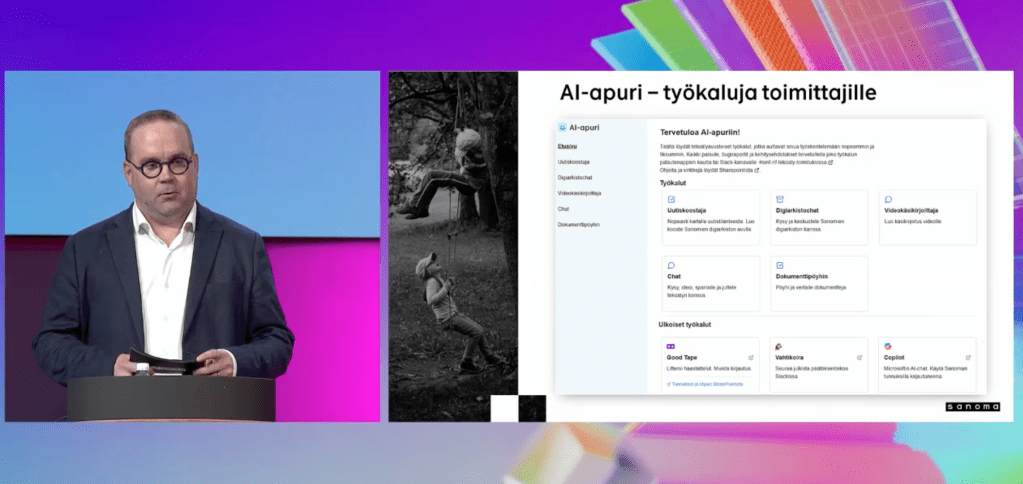Open Uutiskoostaja from the sidebar menu
Image resolution: width=1023 pixels, height=484 pixels.
pos(573,162)
